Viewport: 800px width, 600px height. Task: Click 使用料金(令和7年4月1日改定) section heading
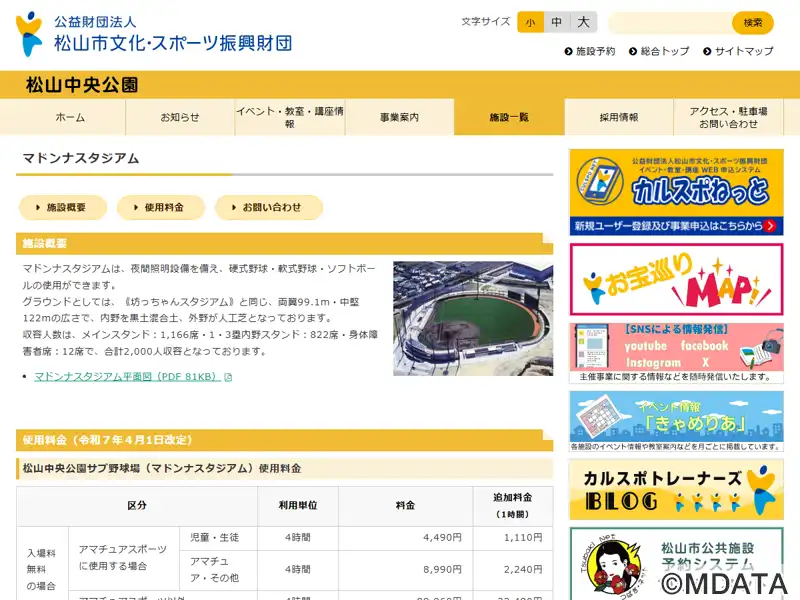point(284,440)
